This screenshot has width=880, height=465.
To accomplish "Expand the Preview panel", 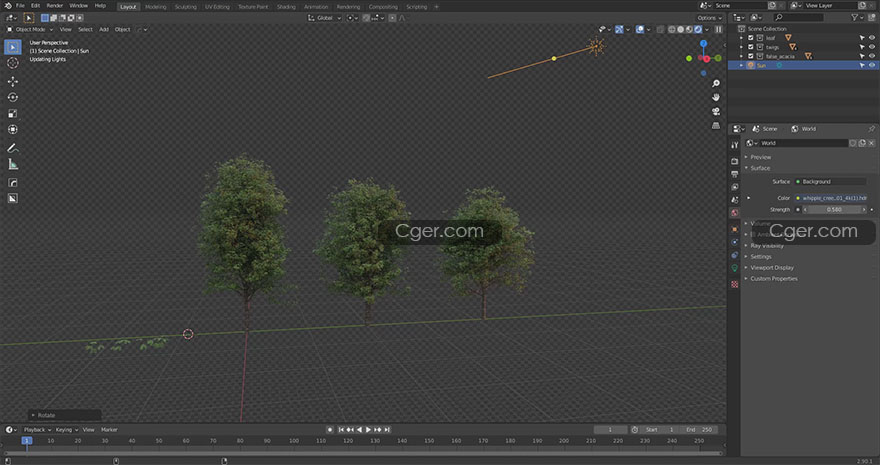I will 760,157.
